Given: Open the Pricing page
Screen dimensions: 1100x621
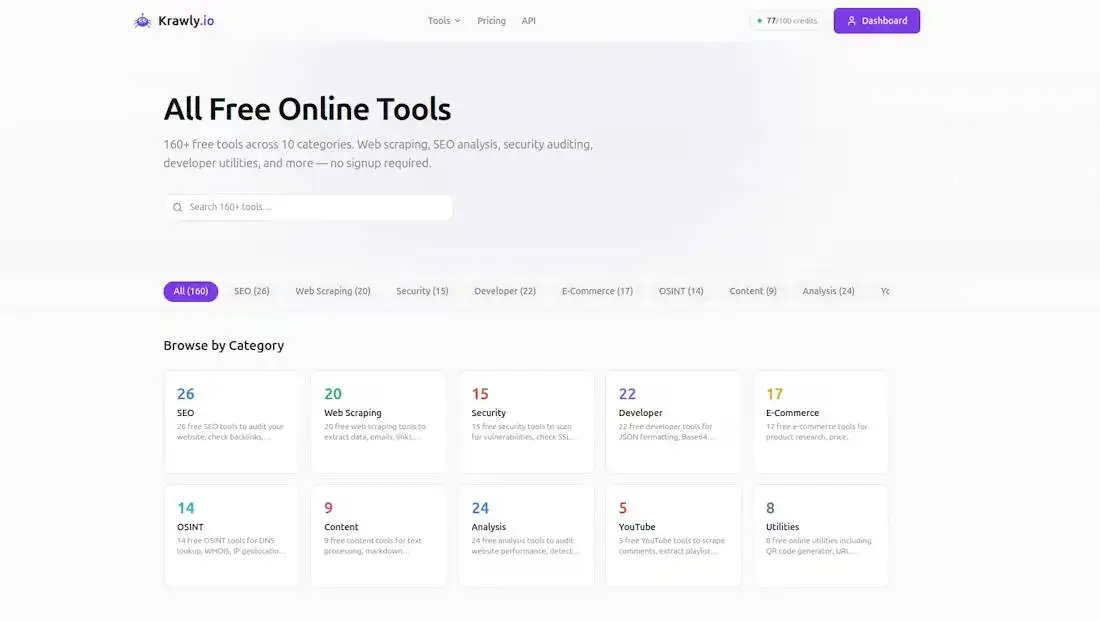Looking at the screenshot, I should tap(491, 21).
